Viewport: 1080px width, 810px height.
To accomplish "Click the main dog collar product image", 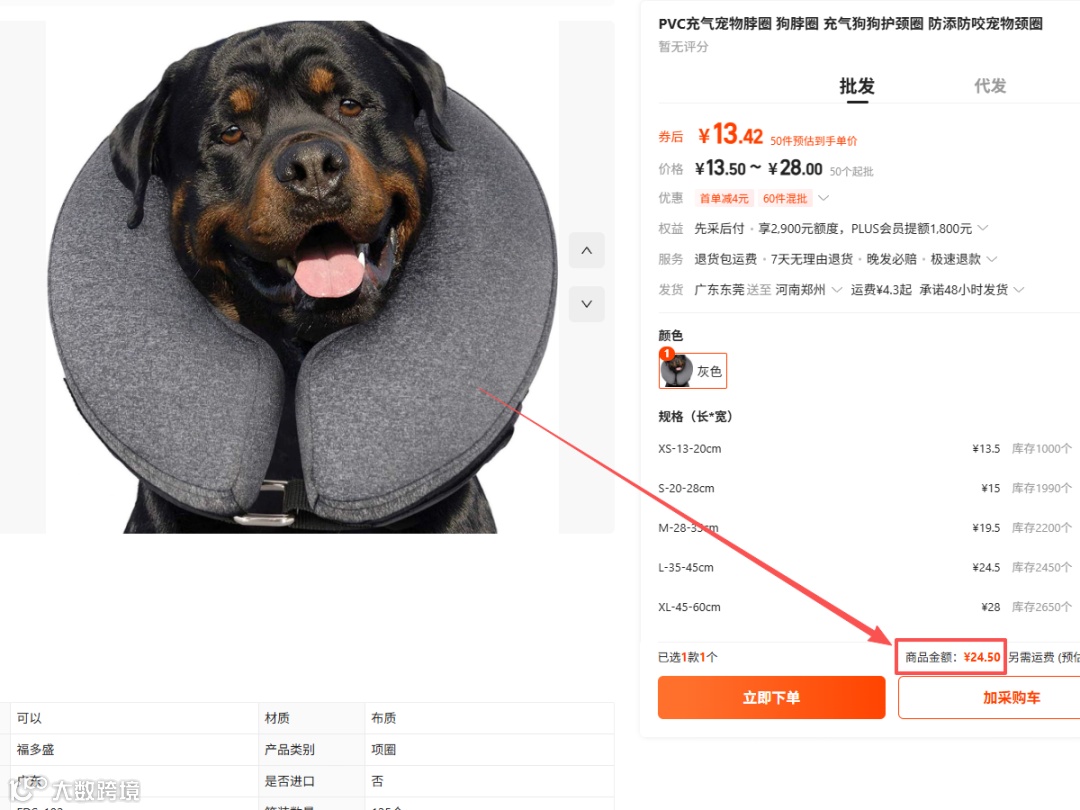I will (302, 277).
